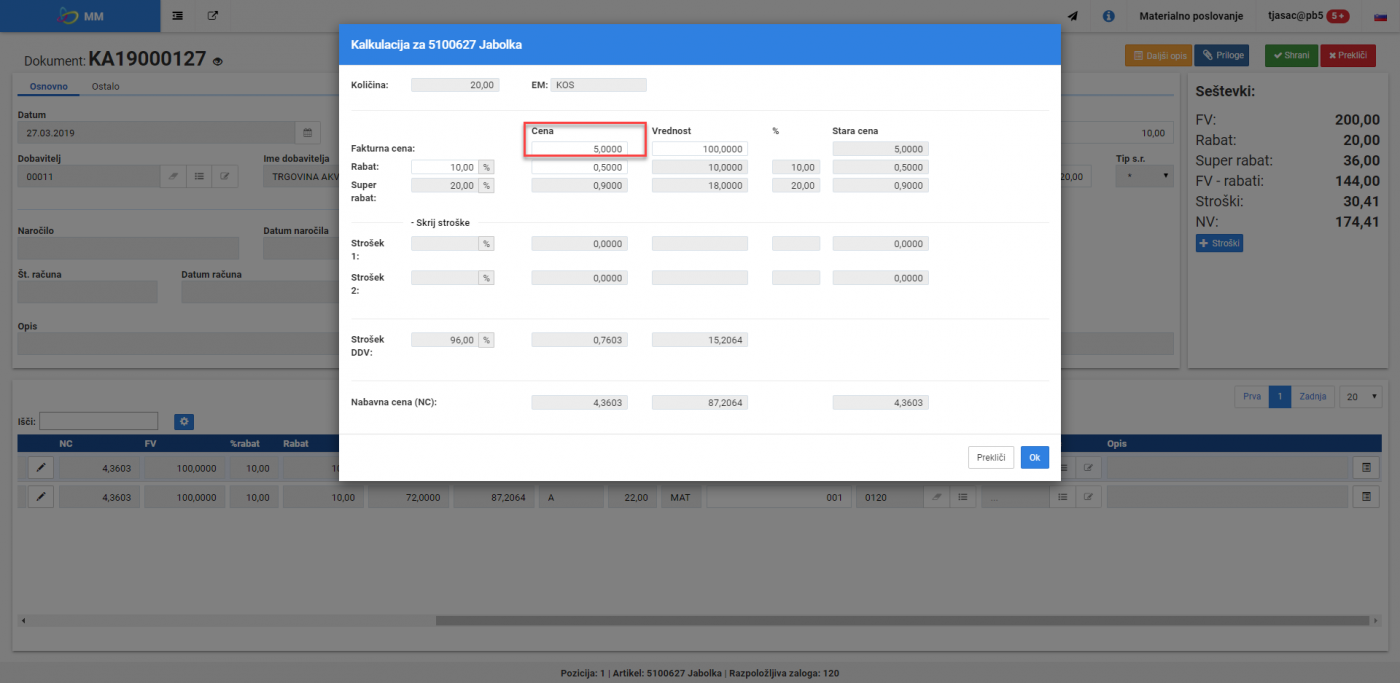Open the Priloge attachments button
1400x683 pixels.
pyautogui.click(x=1224, y=56)
